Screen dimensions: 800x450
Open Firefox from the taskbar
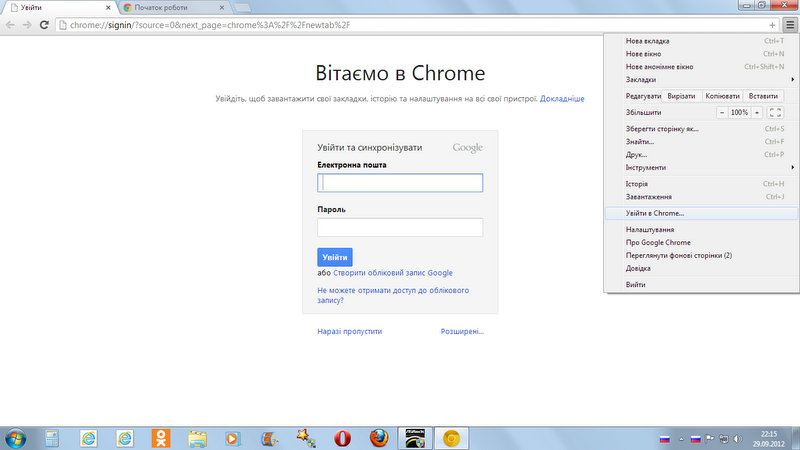379,438
